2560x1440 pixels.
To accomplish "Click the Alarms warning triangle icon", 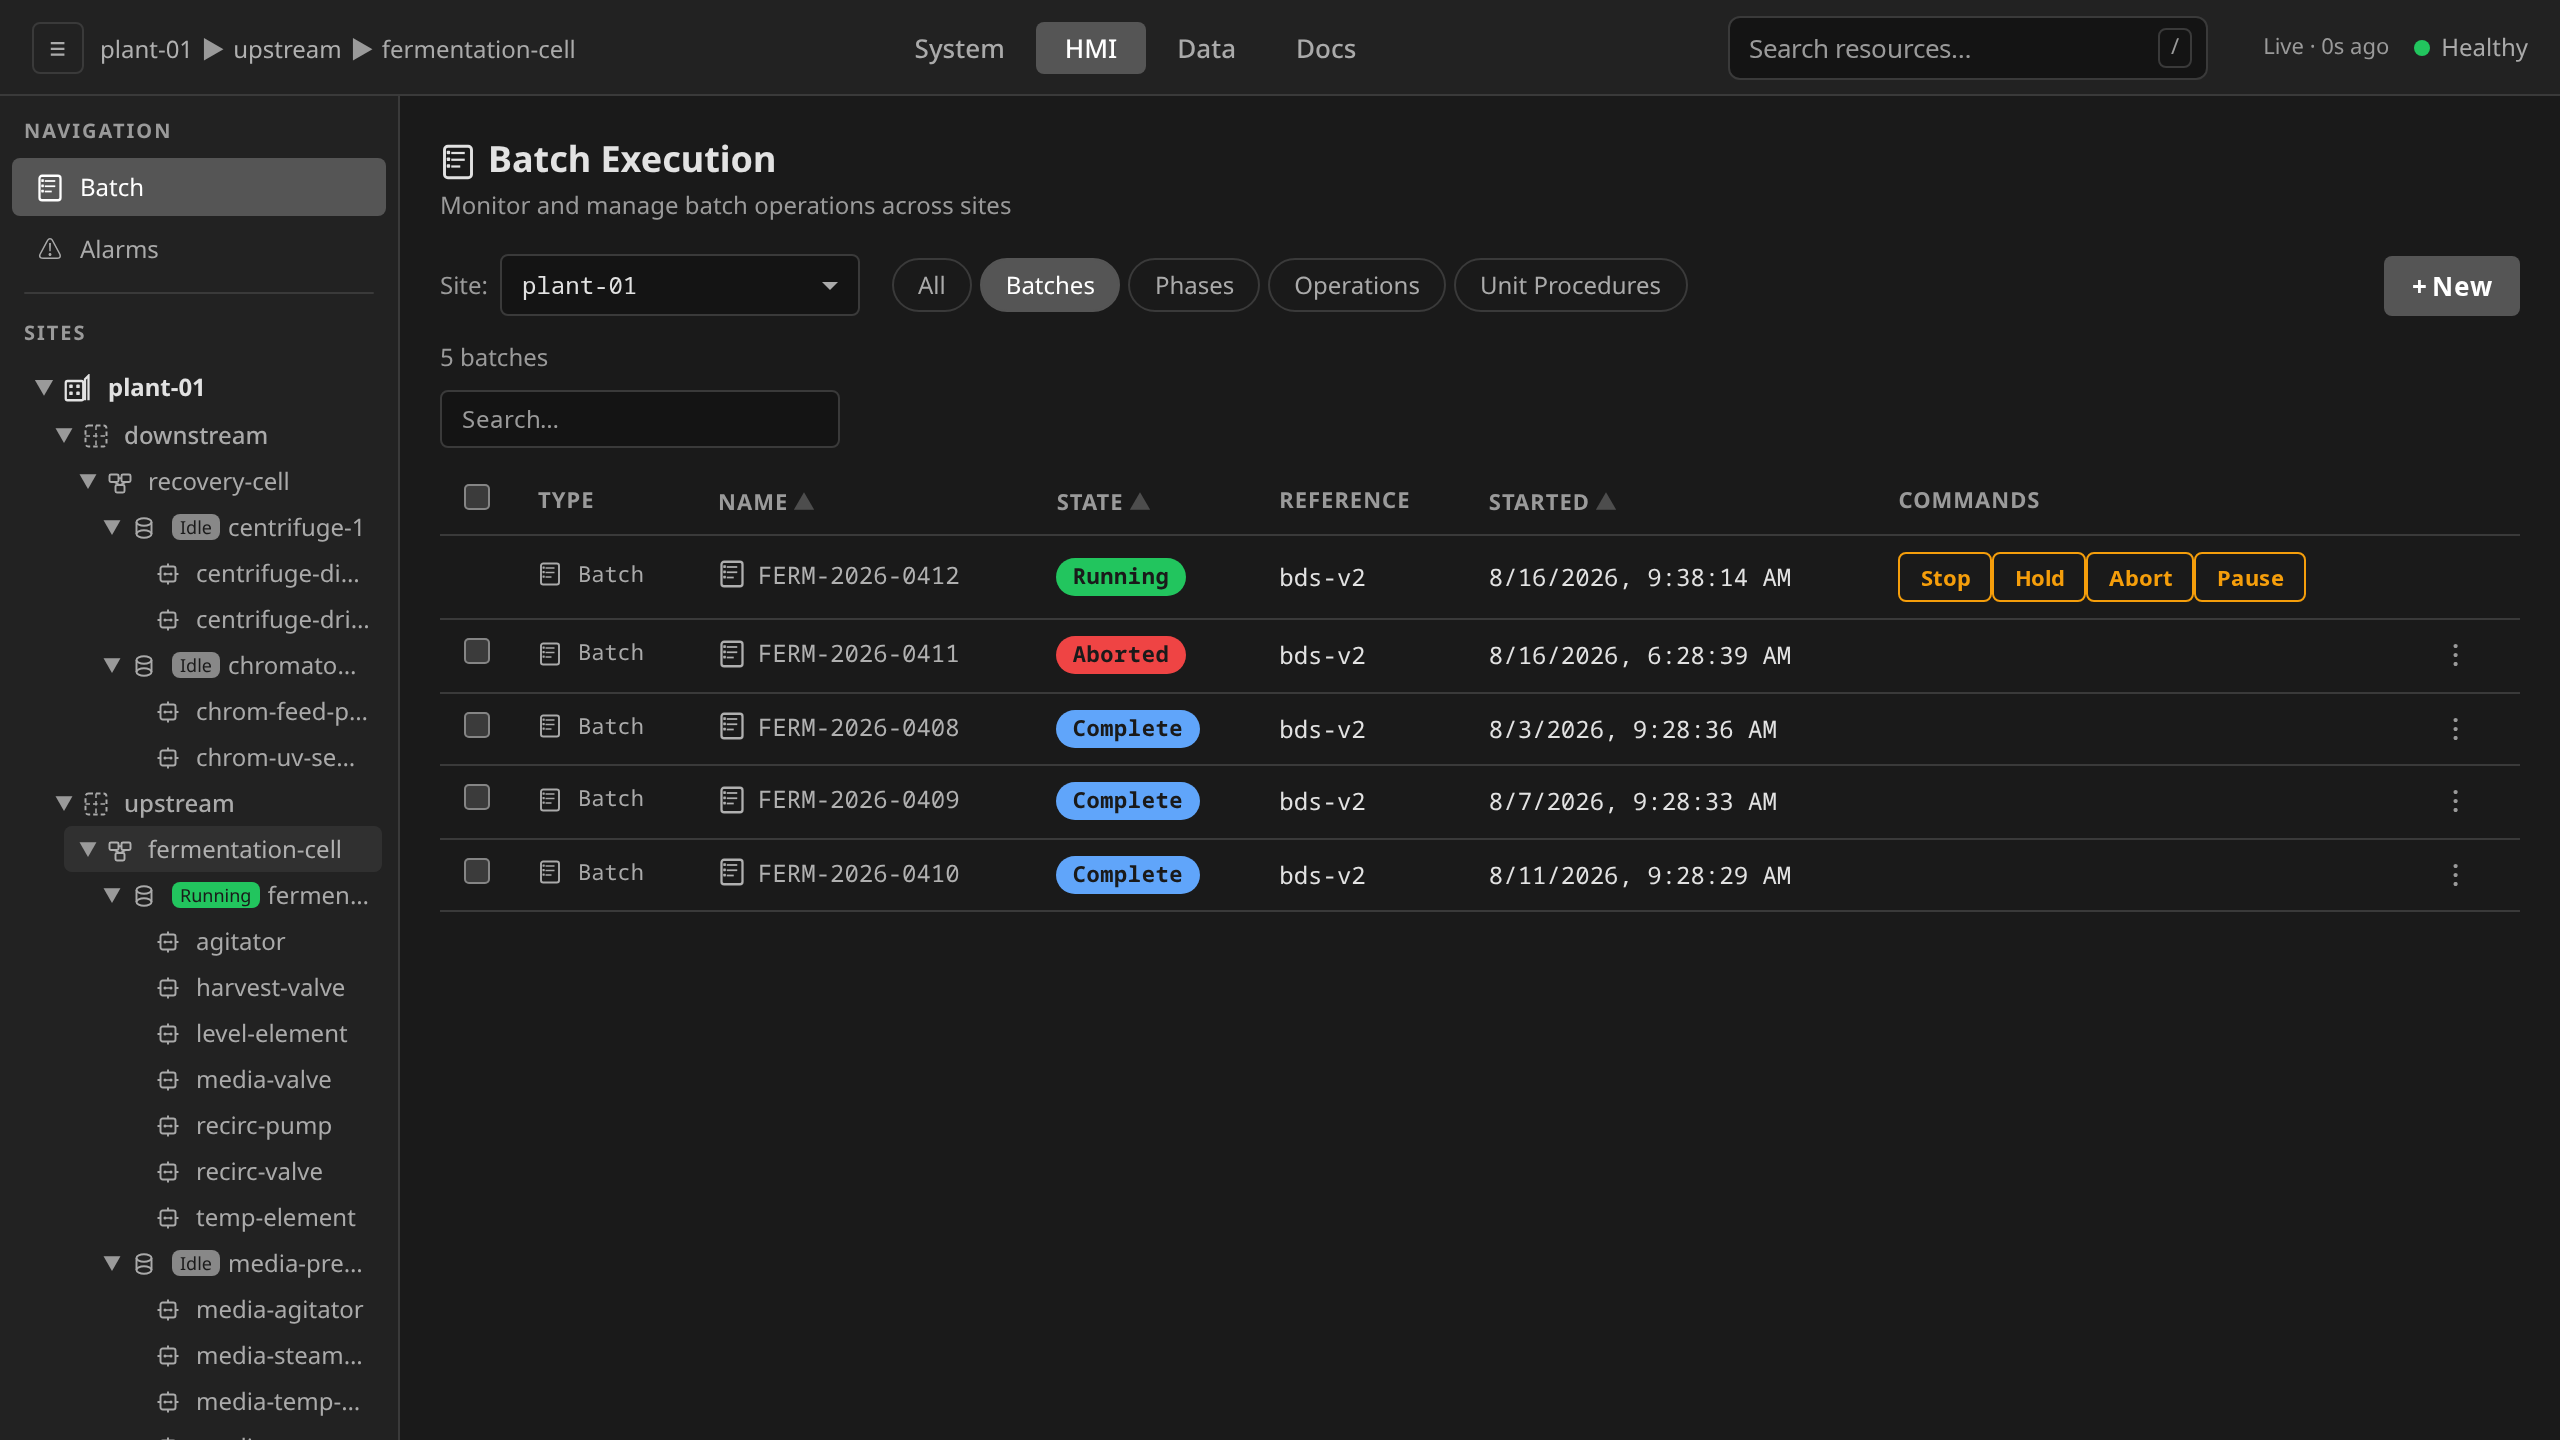I will (x=50, y=249).
